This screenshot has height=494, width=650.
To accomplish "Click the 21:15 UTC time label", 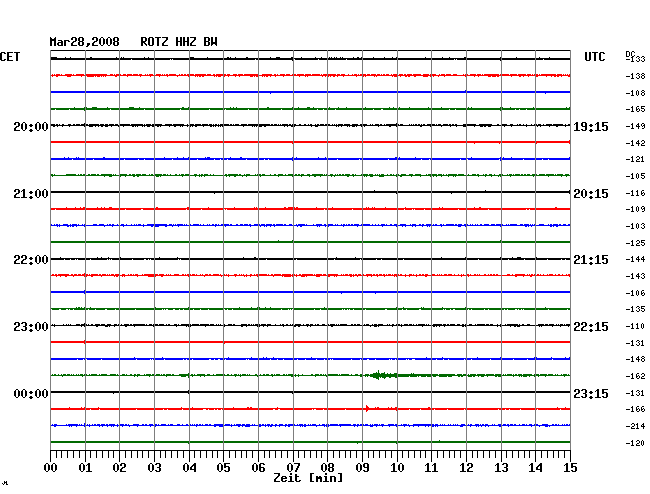I will tap(591, 260).
